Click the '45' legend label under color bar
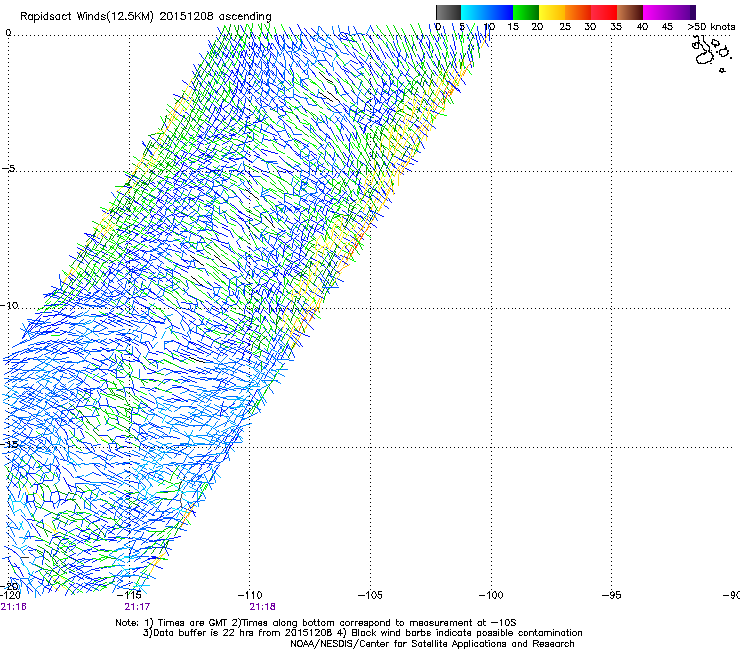The width and height of the screenshot is (740, 650). [x=667, y=27]
